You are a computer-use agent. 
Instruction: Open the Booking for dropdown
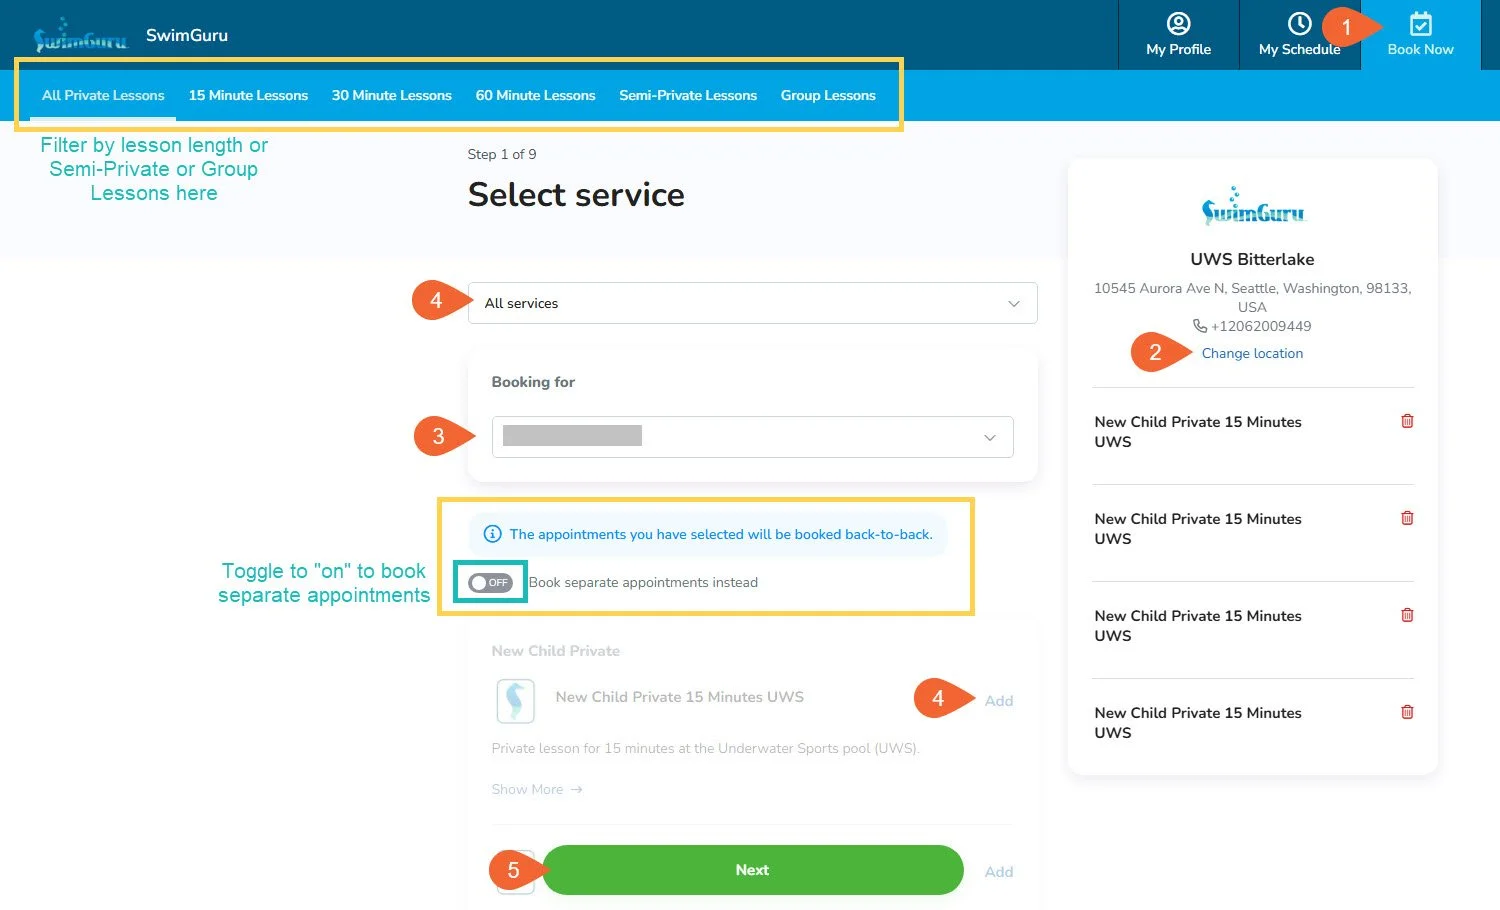(752, 437)
